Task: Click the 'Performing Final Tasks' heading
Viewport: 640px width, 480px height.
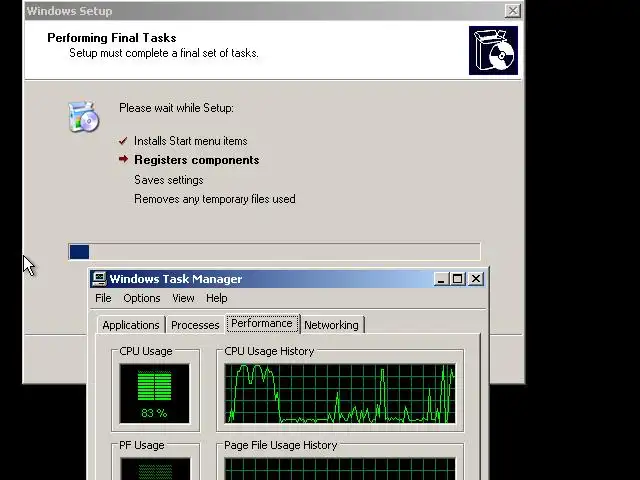Action: coord(112,38)
